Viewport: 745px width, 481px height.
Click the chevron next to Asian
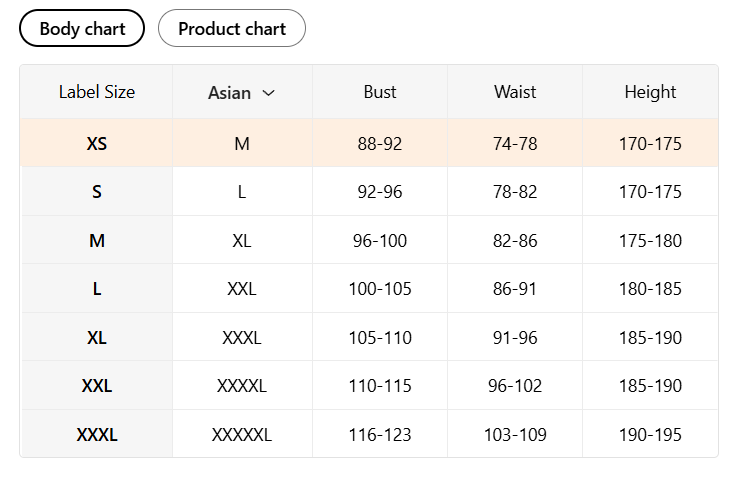268,93
